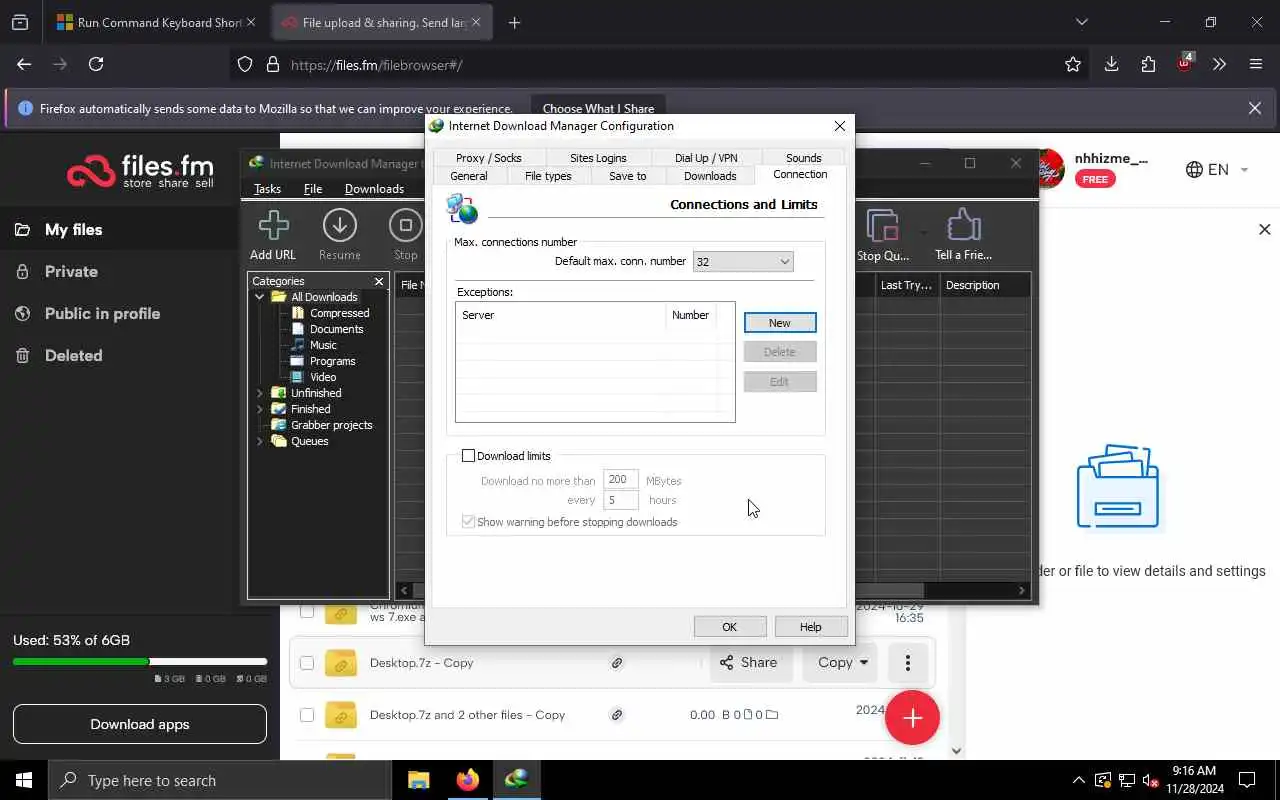Open the Dial Up / VPN tab
The width and height of the screenshot is (1280, 800).
tap(706, 158)
